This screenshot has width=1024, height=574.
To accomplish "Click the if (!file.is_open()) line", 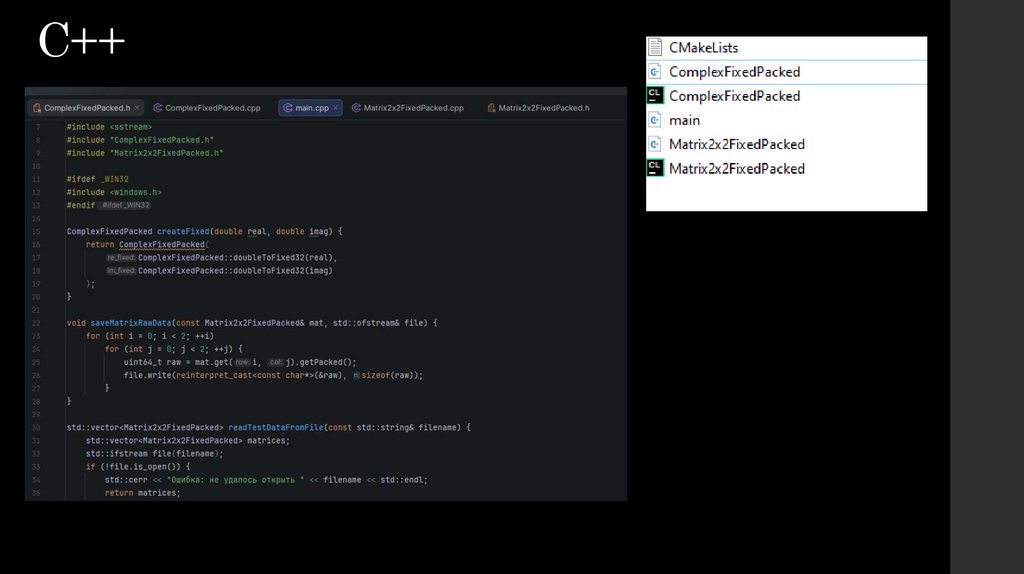I will pyautogui.click(x=138, y=466).
